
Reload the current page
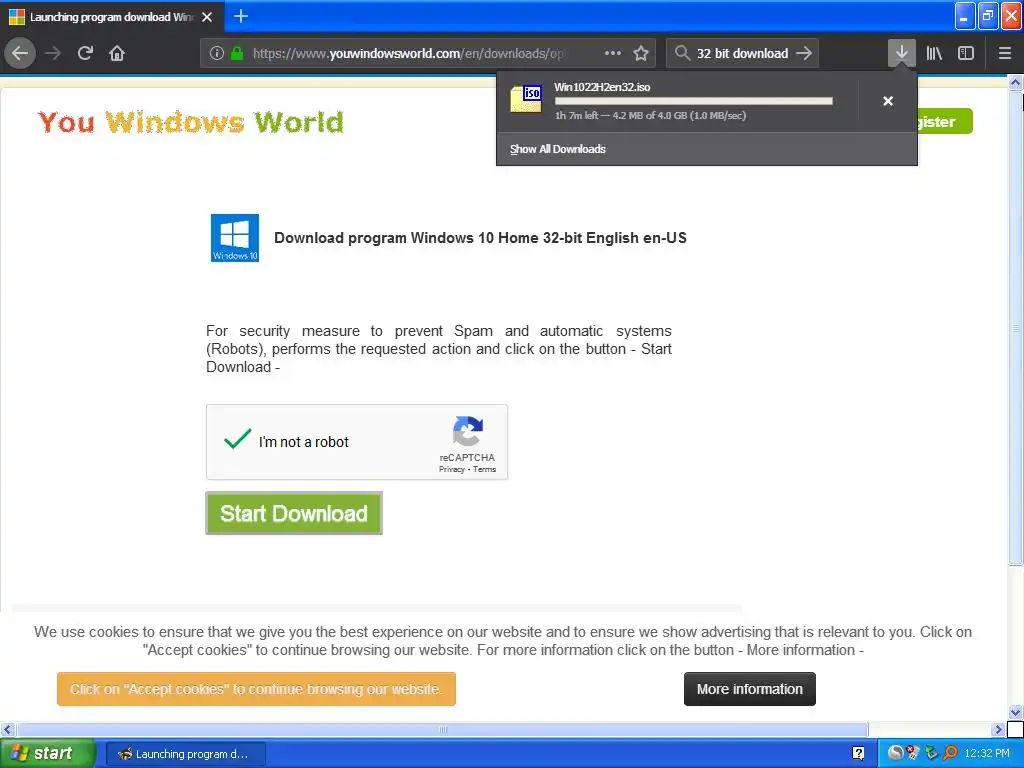pyautogui.click(x=85, y=53)
